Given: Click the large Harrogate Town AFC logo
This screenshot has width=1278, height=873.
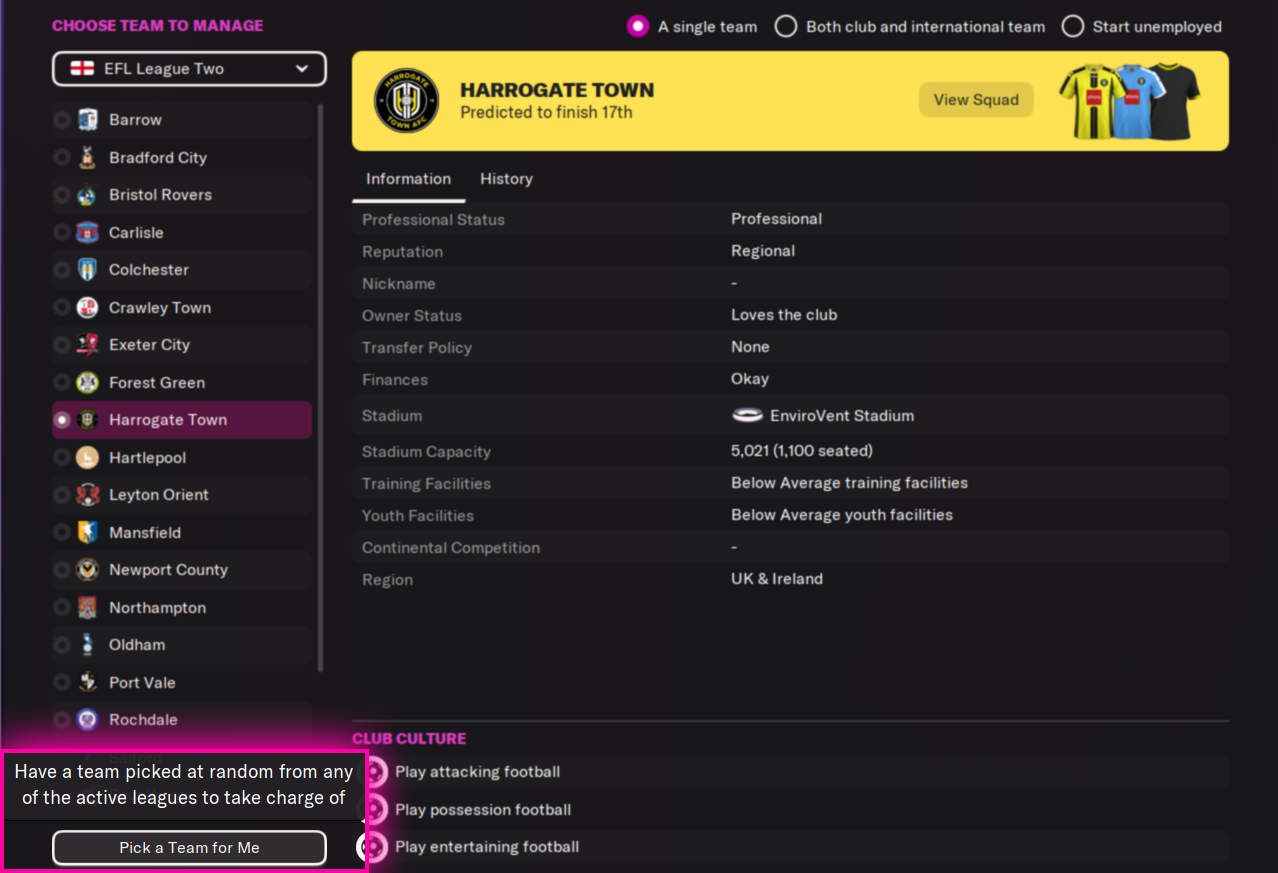Looking at the screenshot, I should coord(405,101).
